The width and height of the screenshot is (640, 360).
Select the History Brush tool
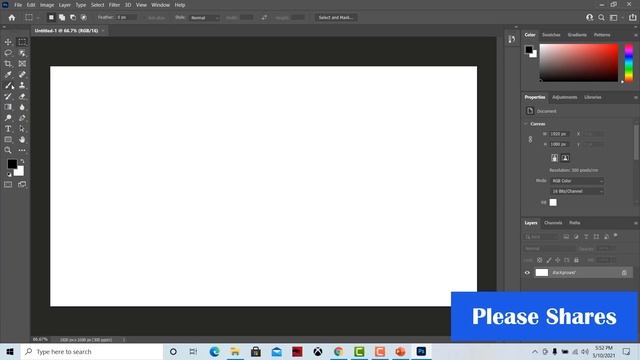click(8, 96)
